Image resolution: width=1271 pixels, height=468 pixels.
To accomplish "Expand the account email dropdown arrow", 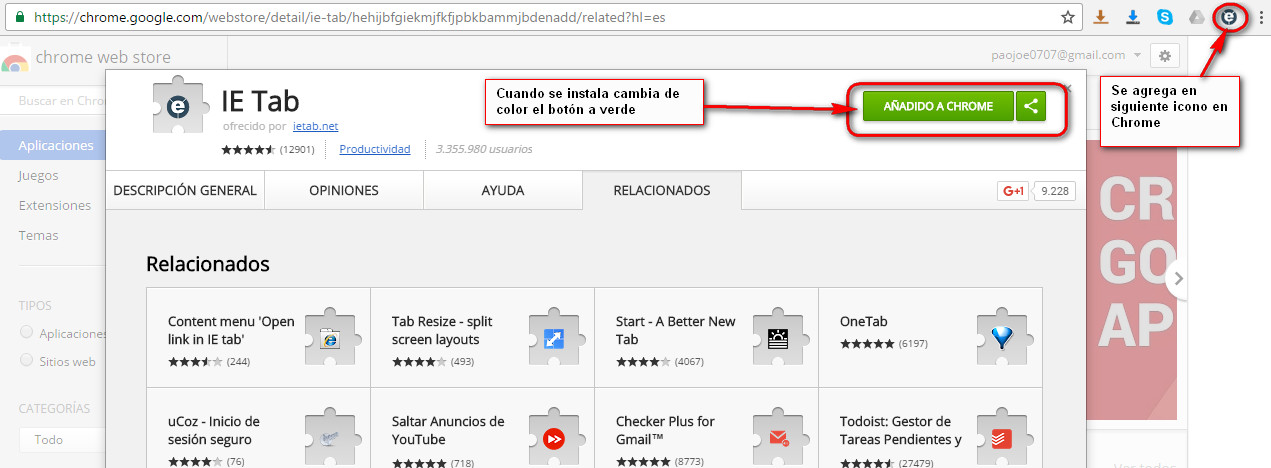I will pyautogui.click(x=1137, y=55).
